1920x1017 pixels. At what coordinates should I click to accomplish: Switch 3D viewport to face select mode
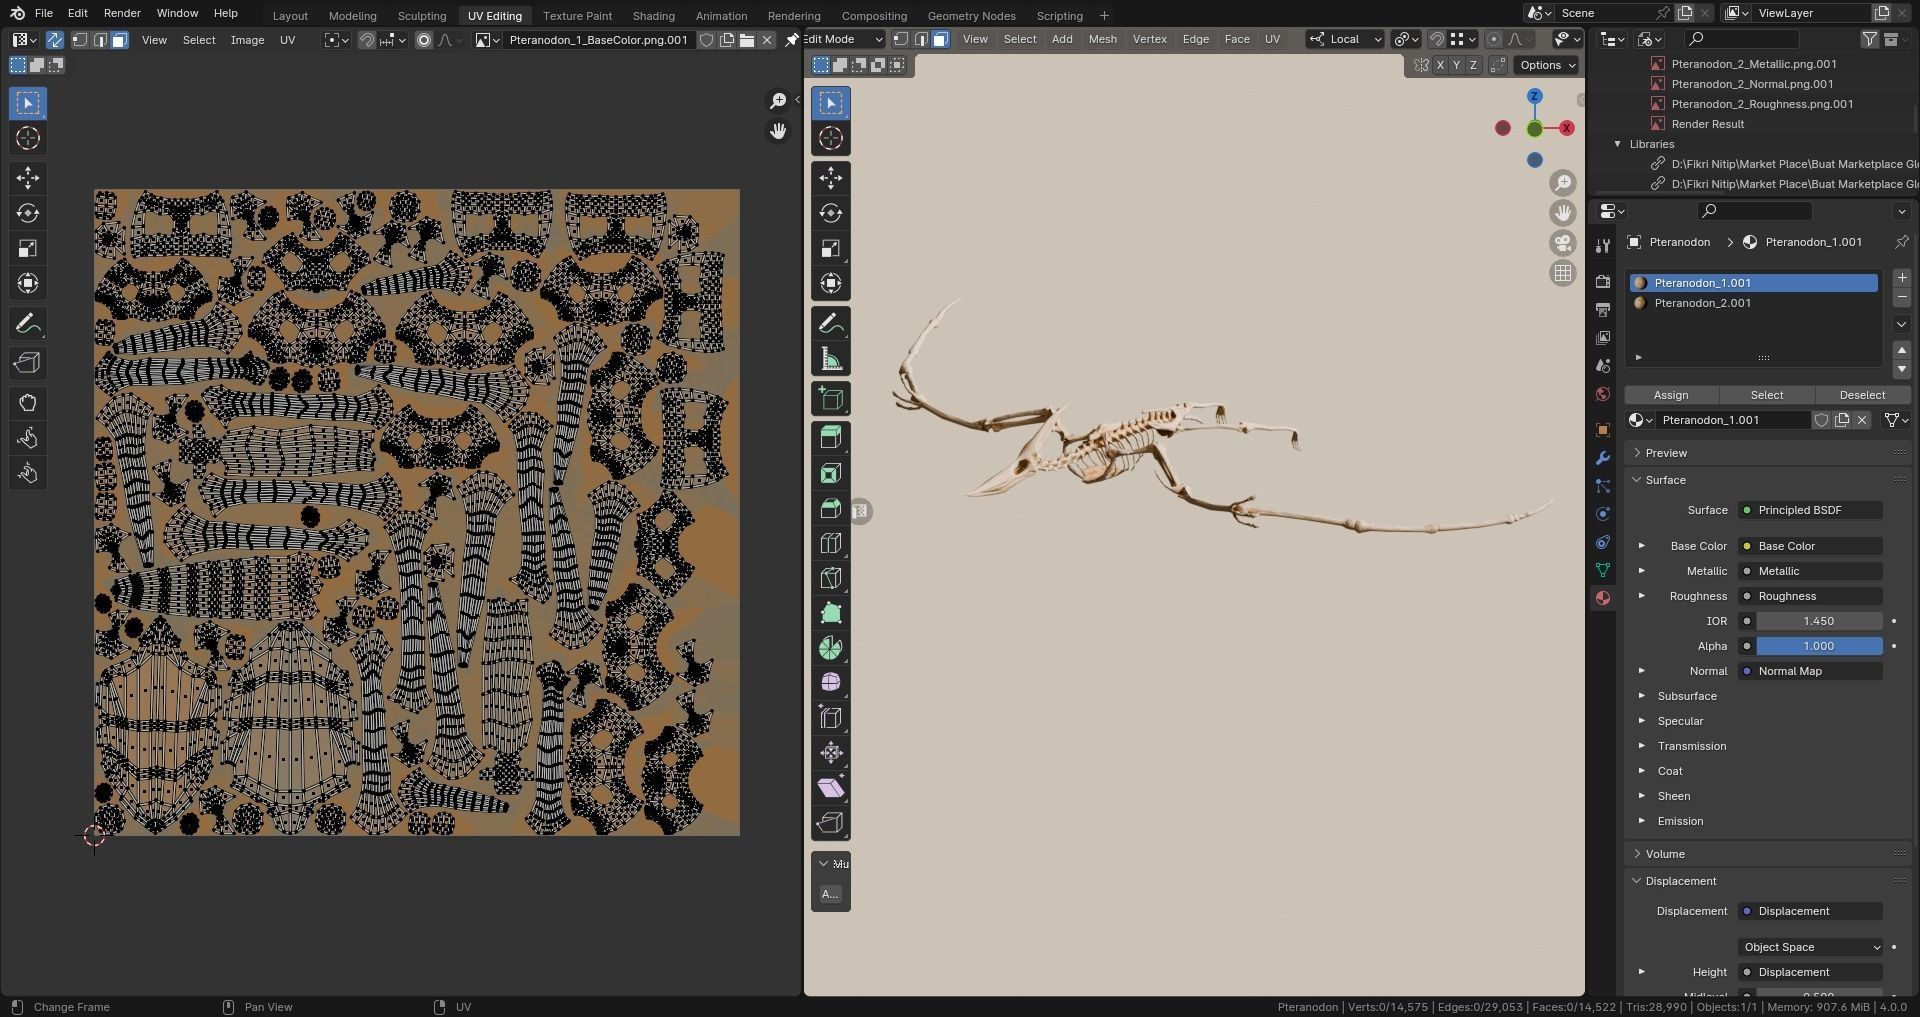pos(940,39)
